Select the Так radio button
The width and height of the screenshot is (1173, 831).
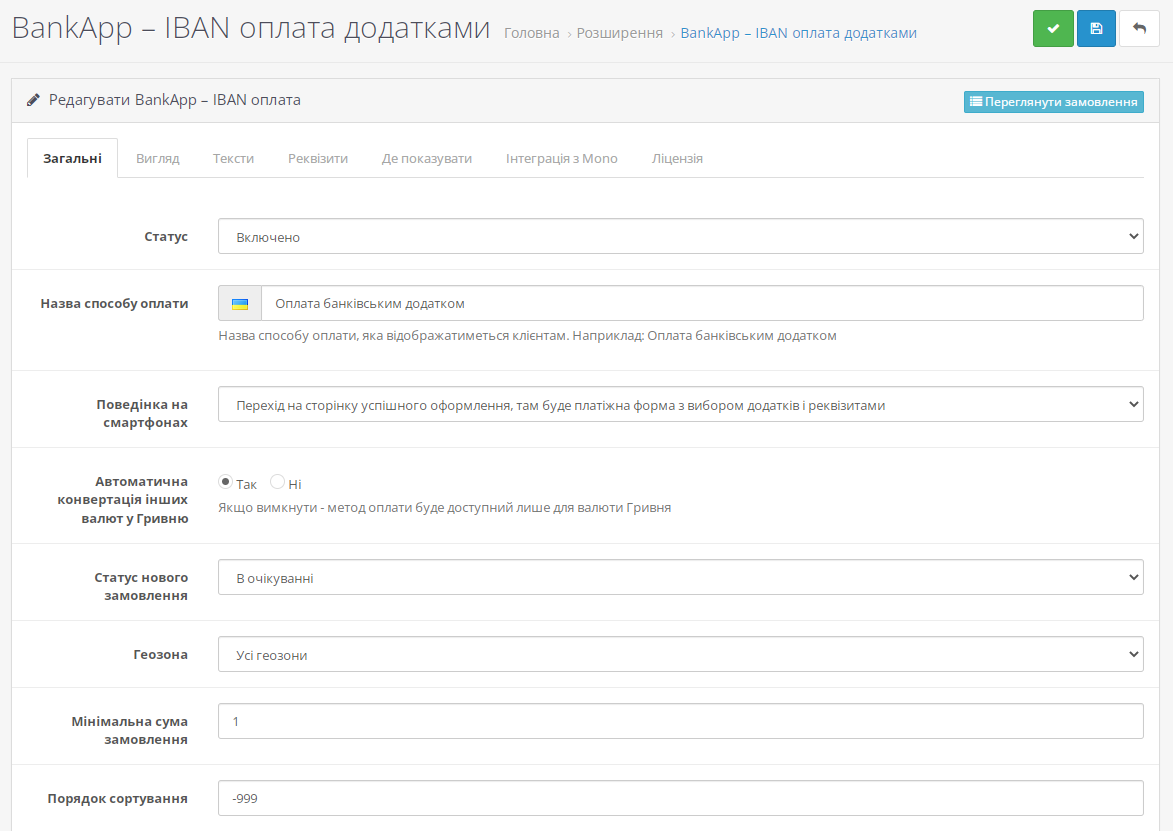click(x=226, y=482)
